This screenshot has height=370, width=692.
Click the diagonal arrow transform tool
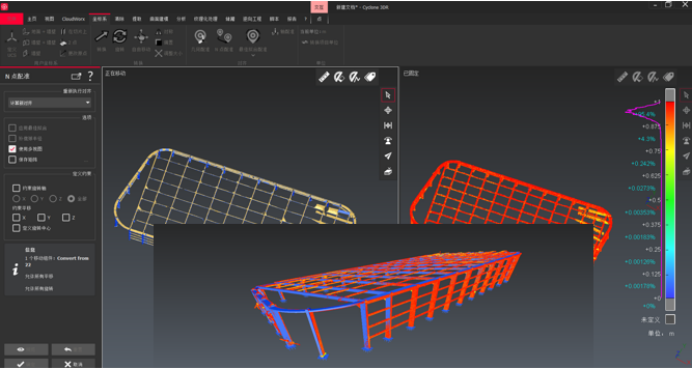(x=102, y=36)
